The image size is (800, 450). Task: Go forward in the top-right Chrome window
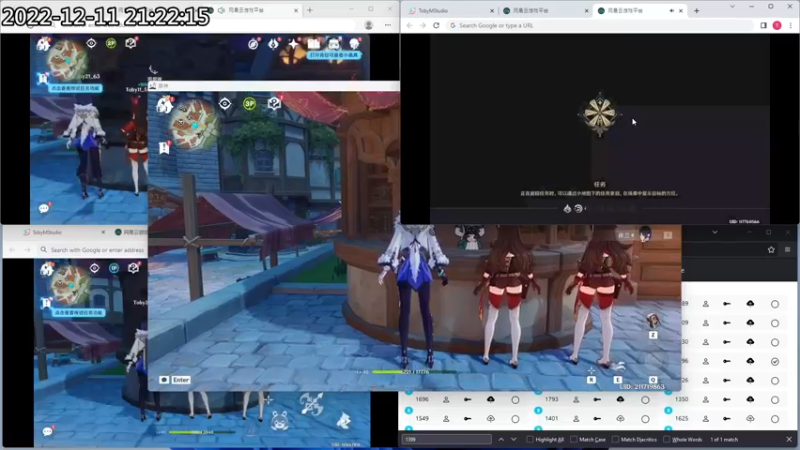click(423, 25)
